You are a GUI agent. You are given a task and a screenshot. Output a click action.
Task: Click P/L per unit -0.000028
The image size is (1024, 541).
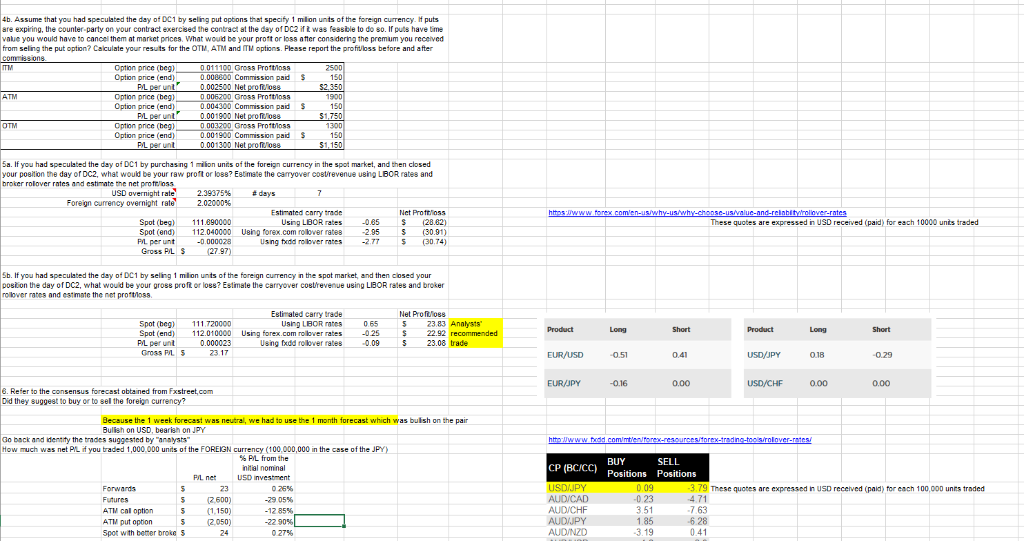coord(204,242)
